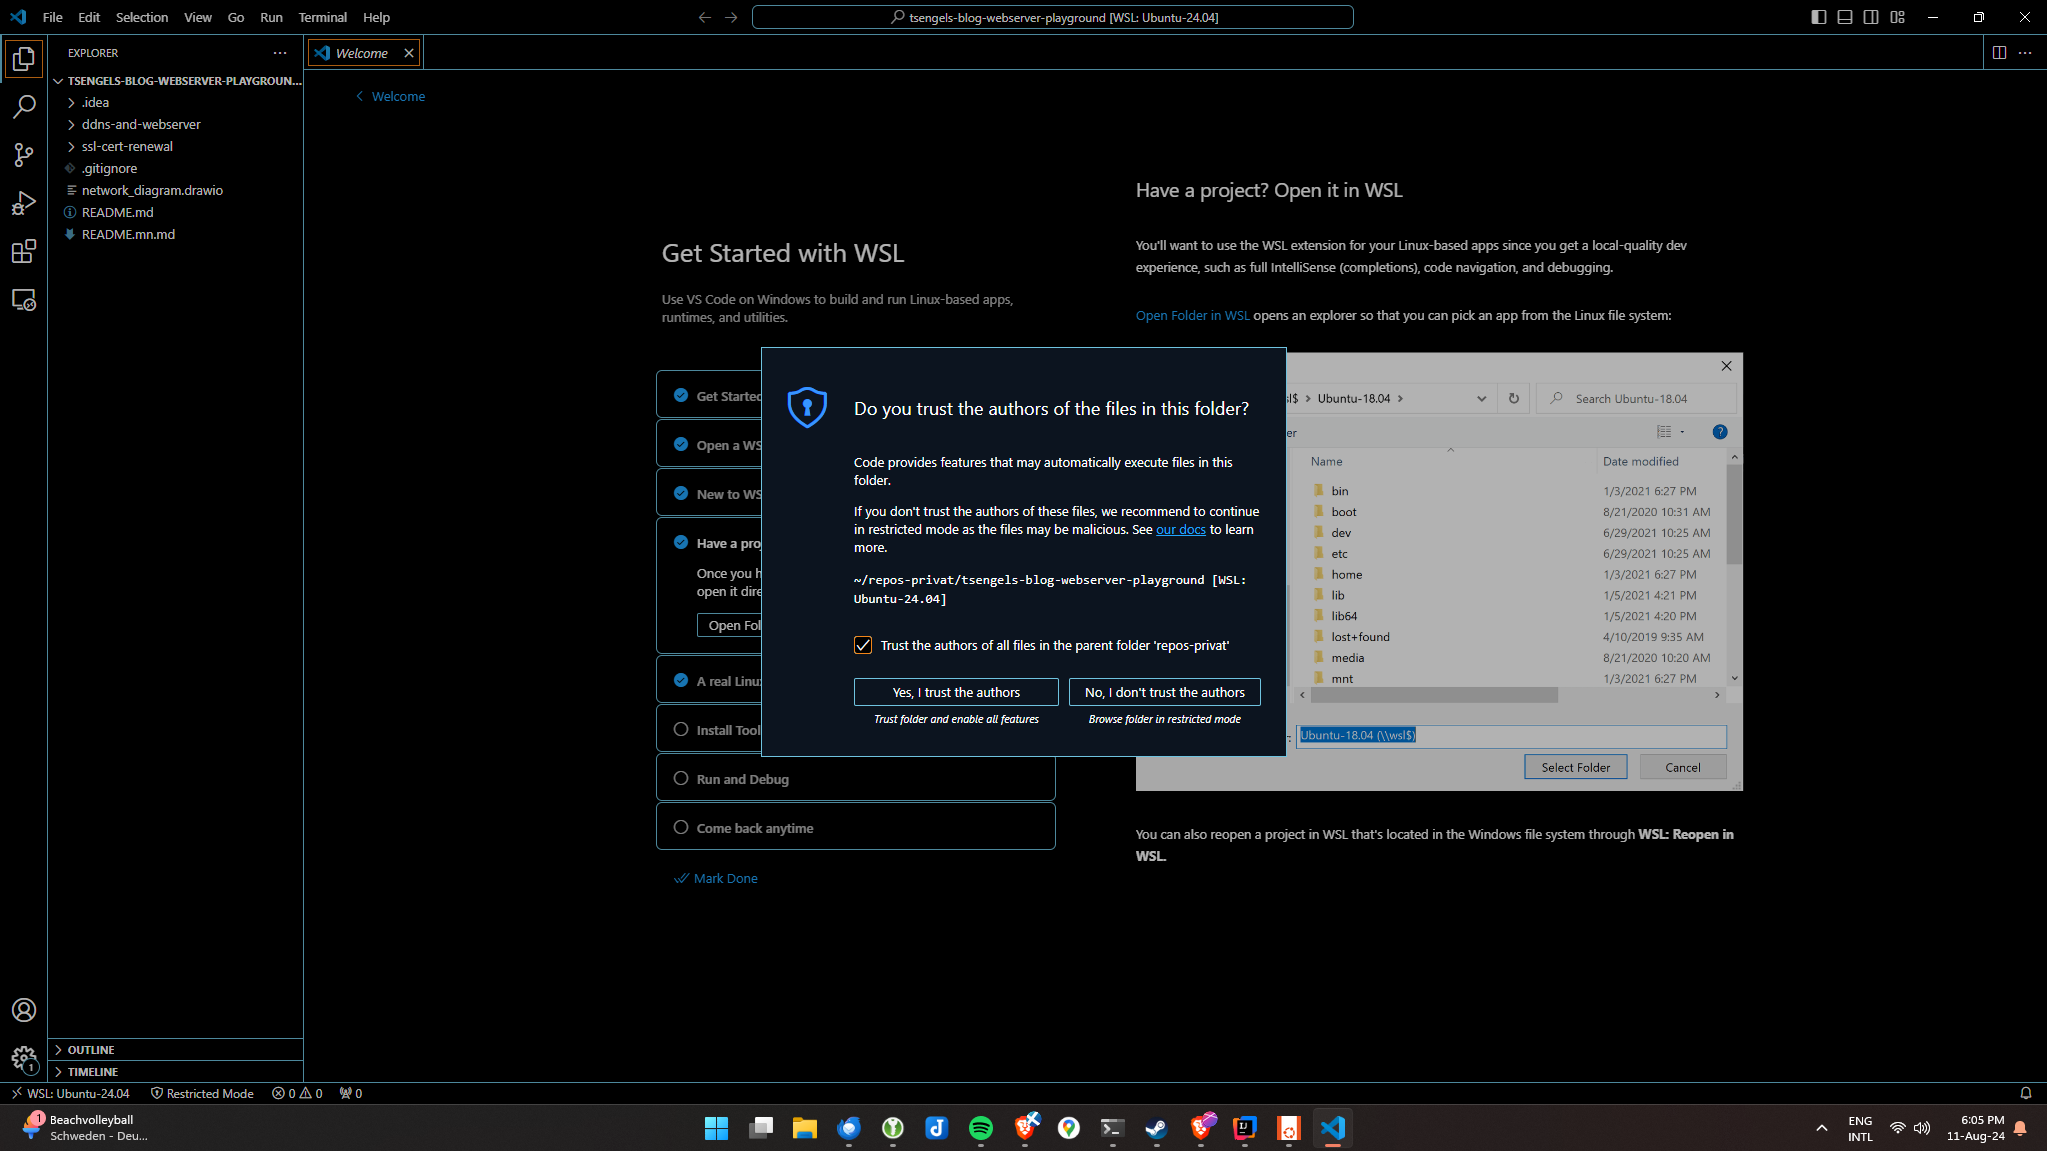Toggle the 'A real Linux' step checkmark
The height and width of the screenshot is (1151, 2047).
click(x=681, y=681)
